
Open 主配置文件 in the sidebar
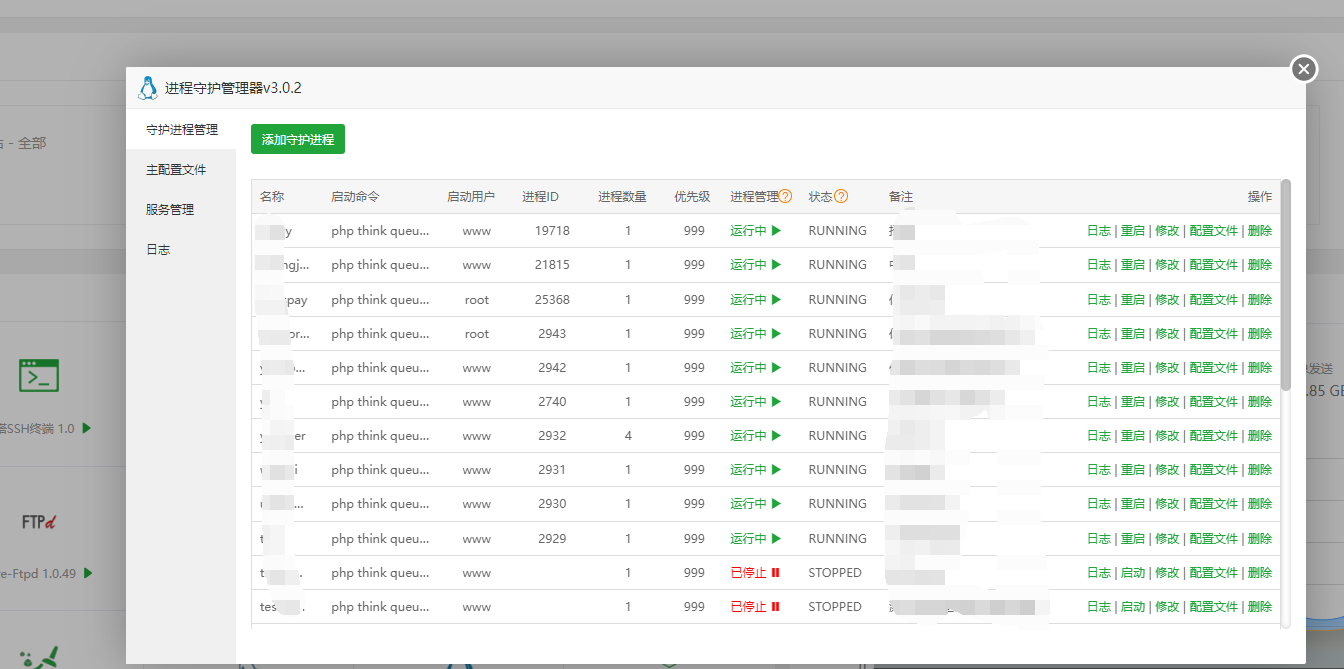point(181,170)
